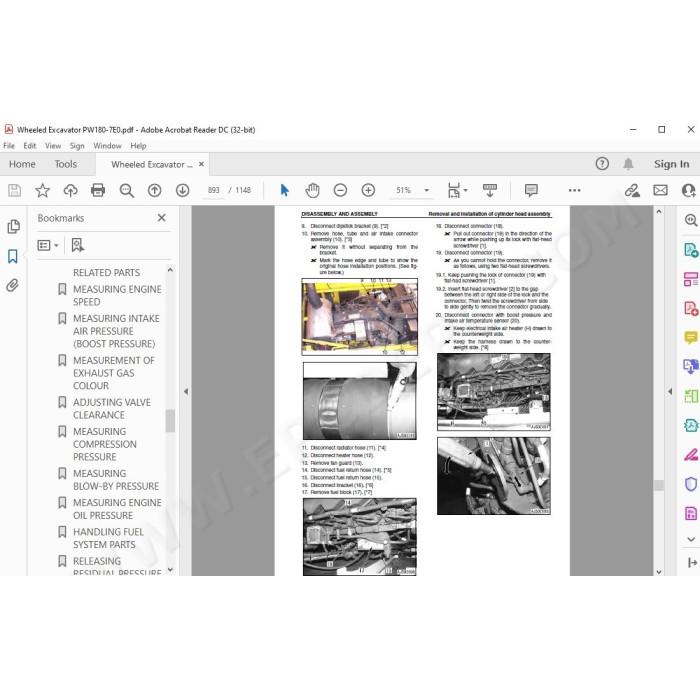Open MEASURING INTAKE AIR PRESSURE bookmark
This screenshot has height=700, width=700.
(117, 331)
